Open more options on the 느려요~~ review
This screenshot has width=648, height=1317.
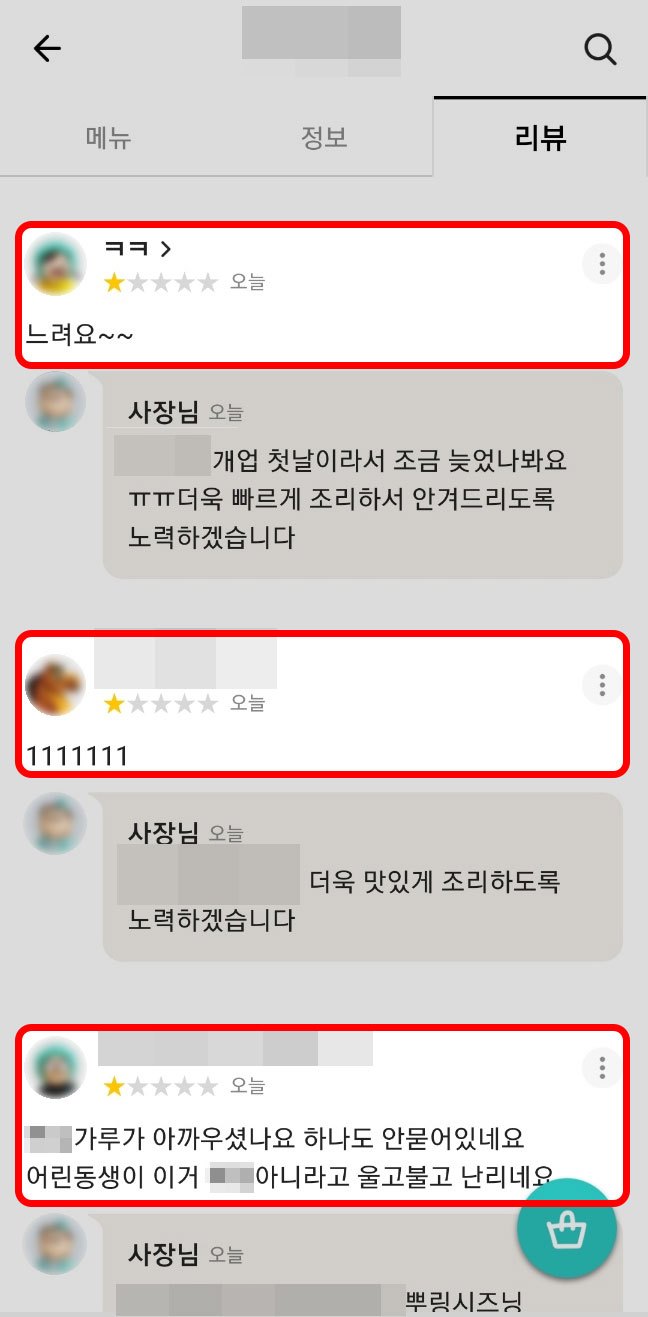tap(602, 264)
